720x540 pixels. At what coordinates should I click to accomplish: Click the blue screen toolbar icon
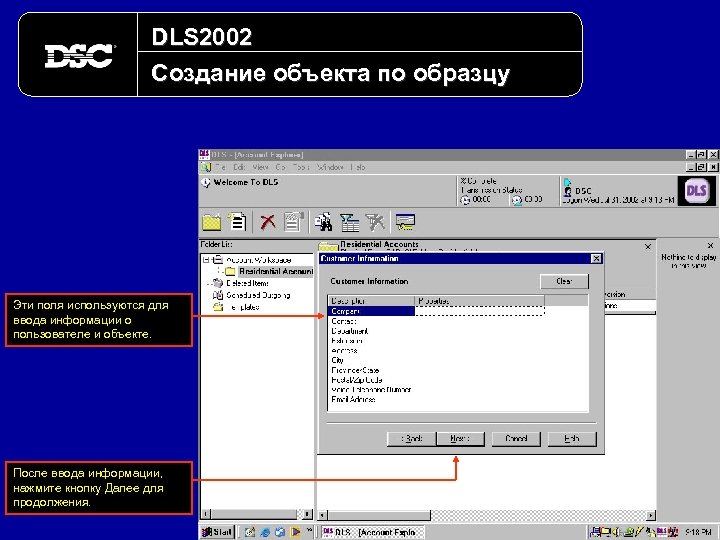[x=405, y=222]
